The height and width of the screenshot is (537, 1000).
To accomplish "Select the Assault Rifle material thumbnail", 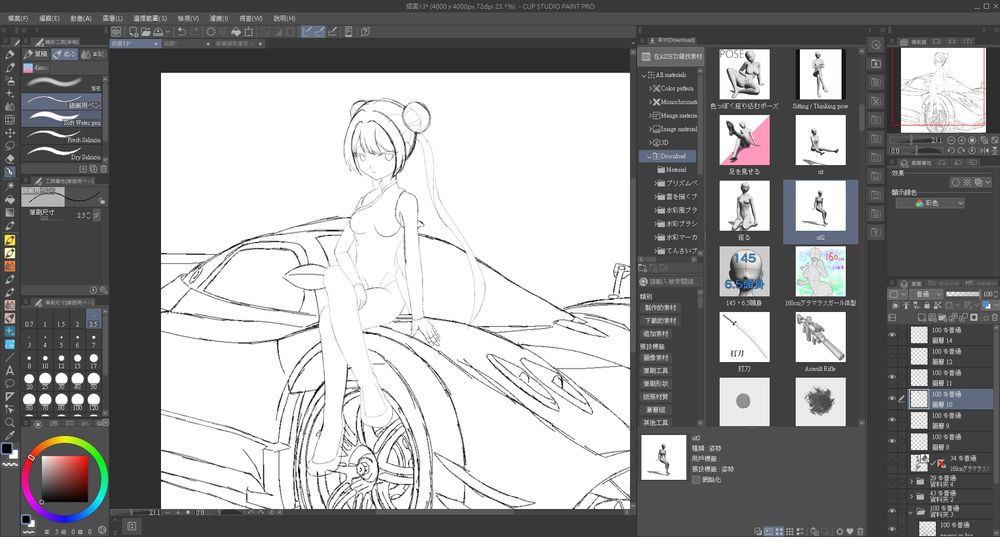I will [820, 338].
